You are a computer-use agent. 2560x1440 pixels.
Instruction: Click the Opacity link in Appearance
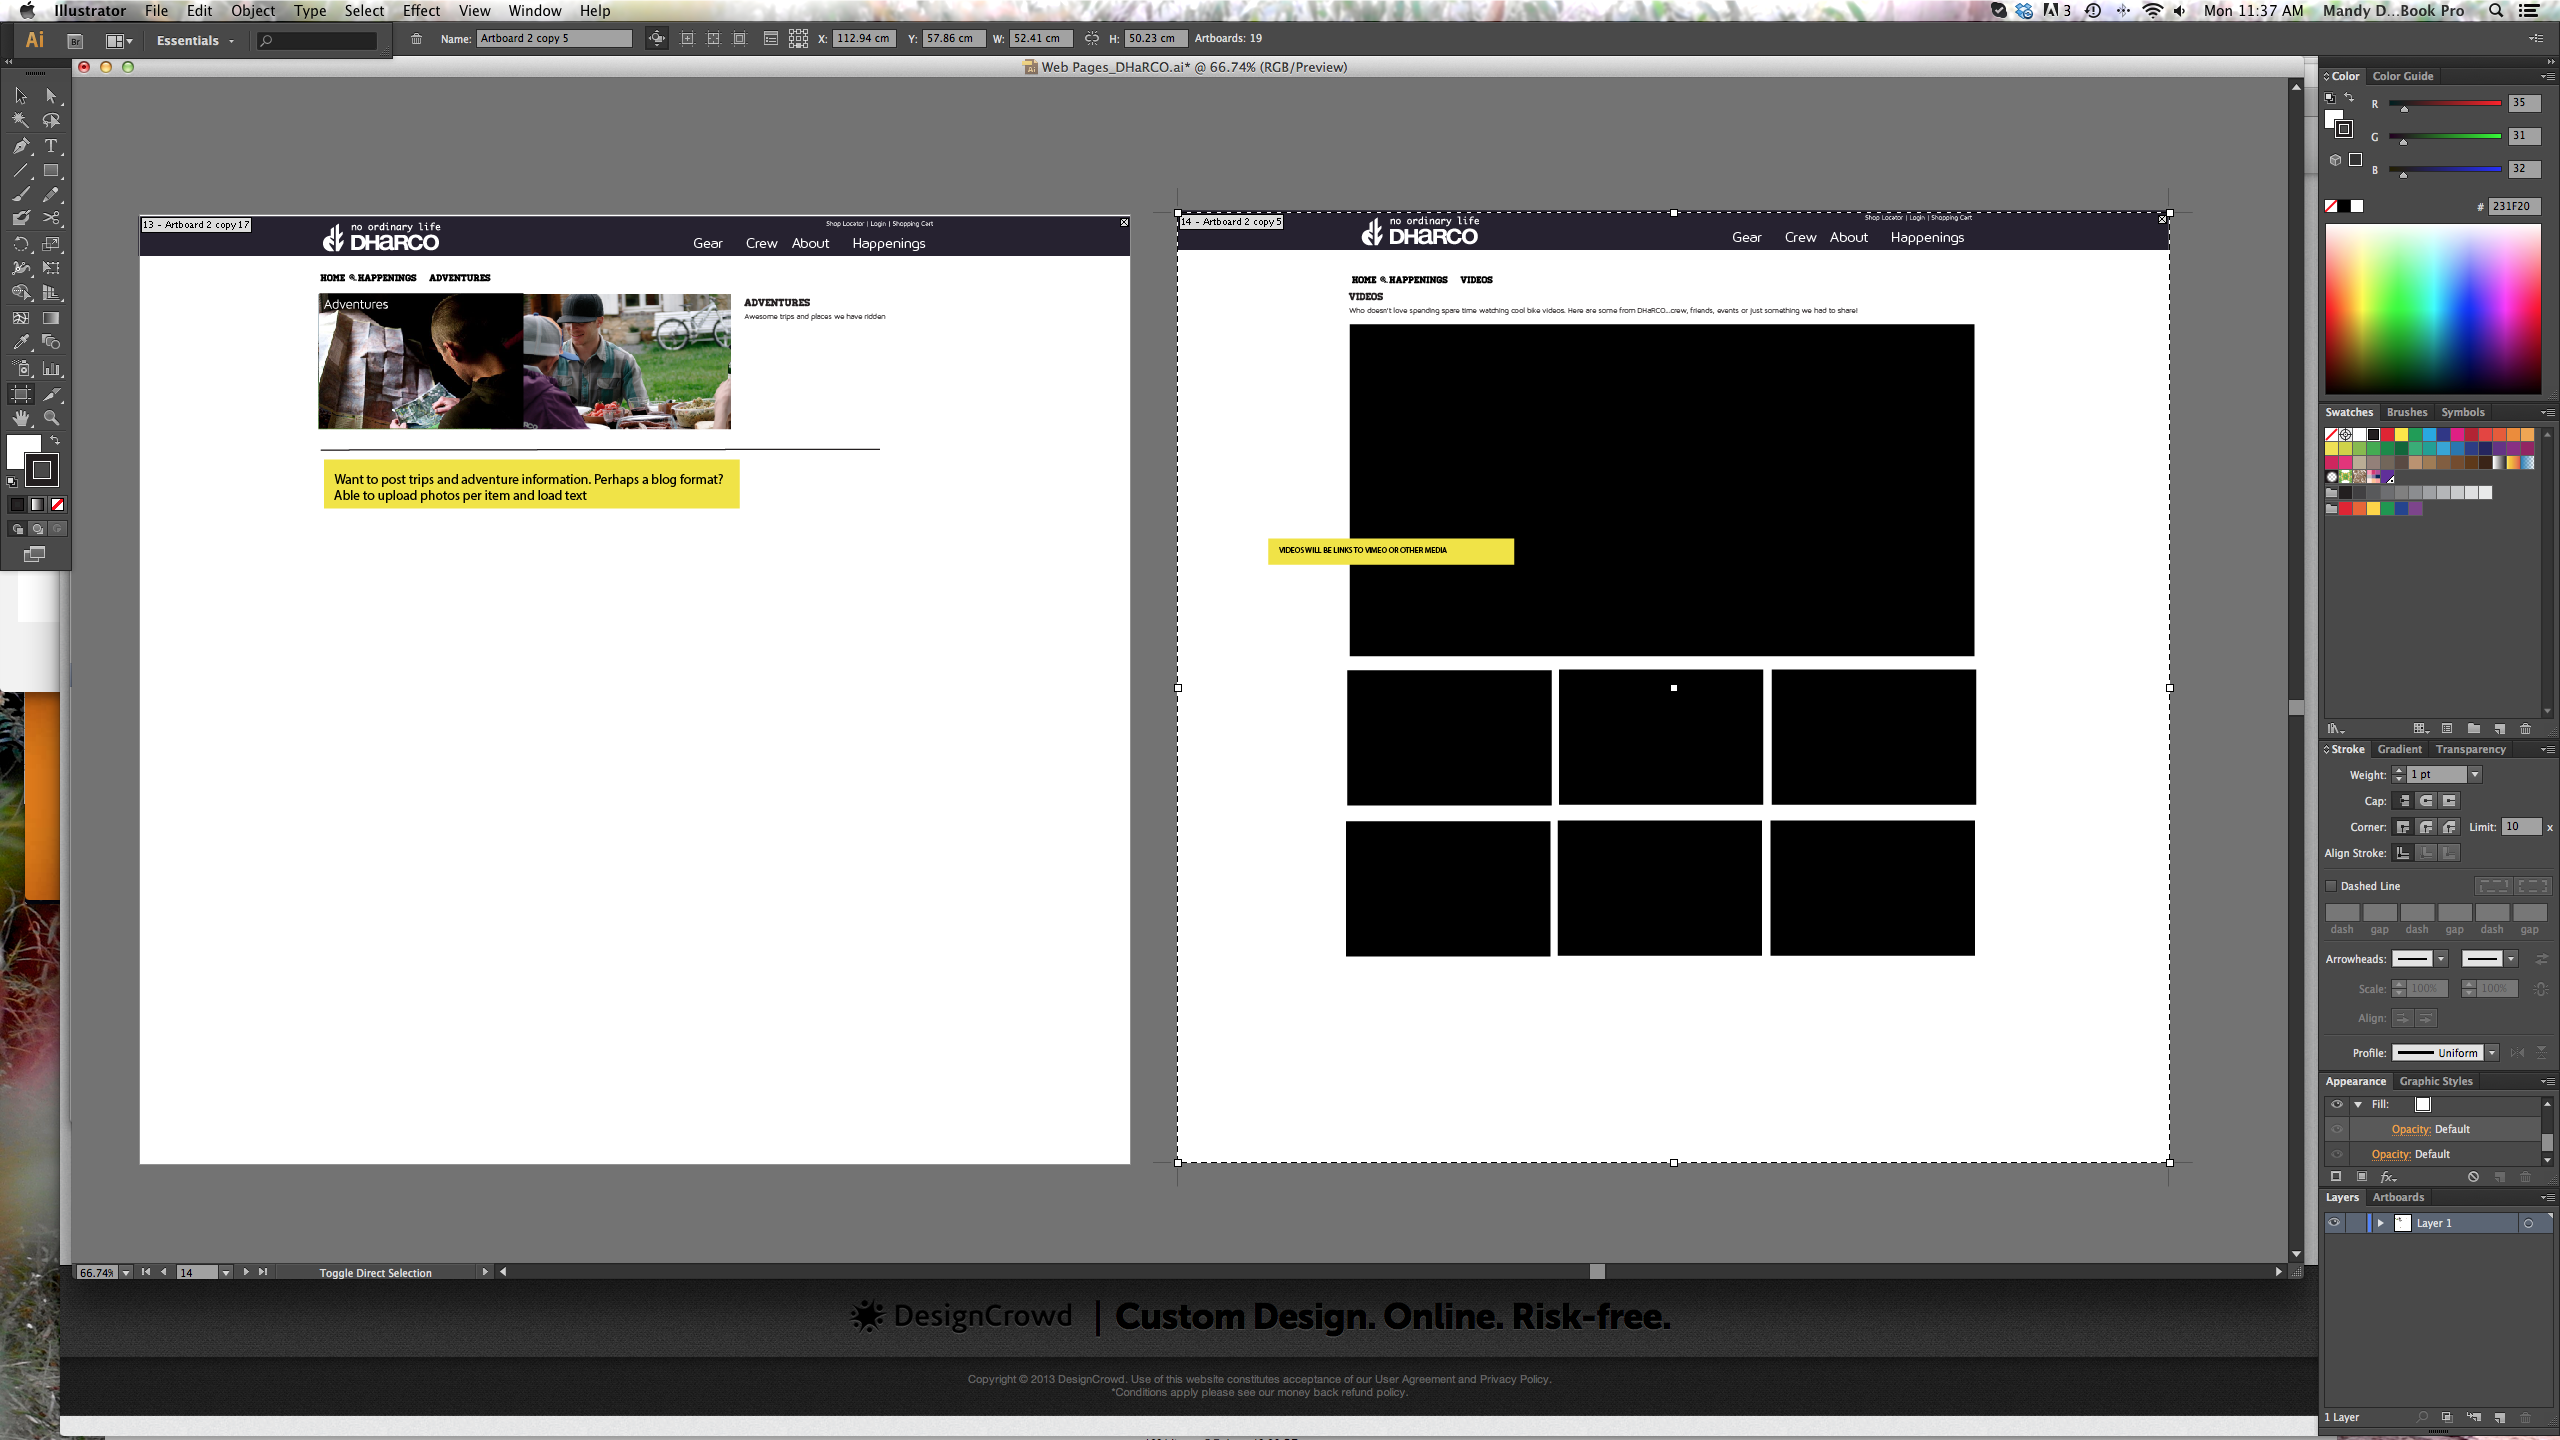[2410, 1130]
